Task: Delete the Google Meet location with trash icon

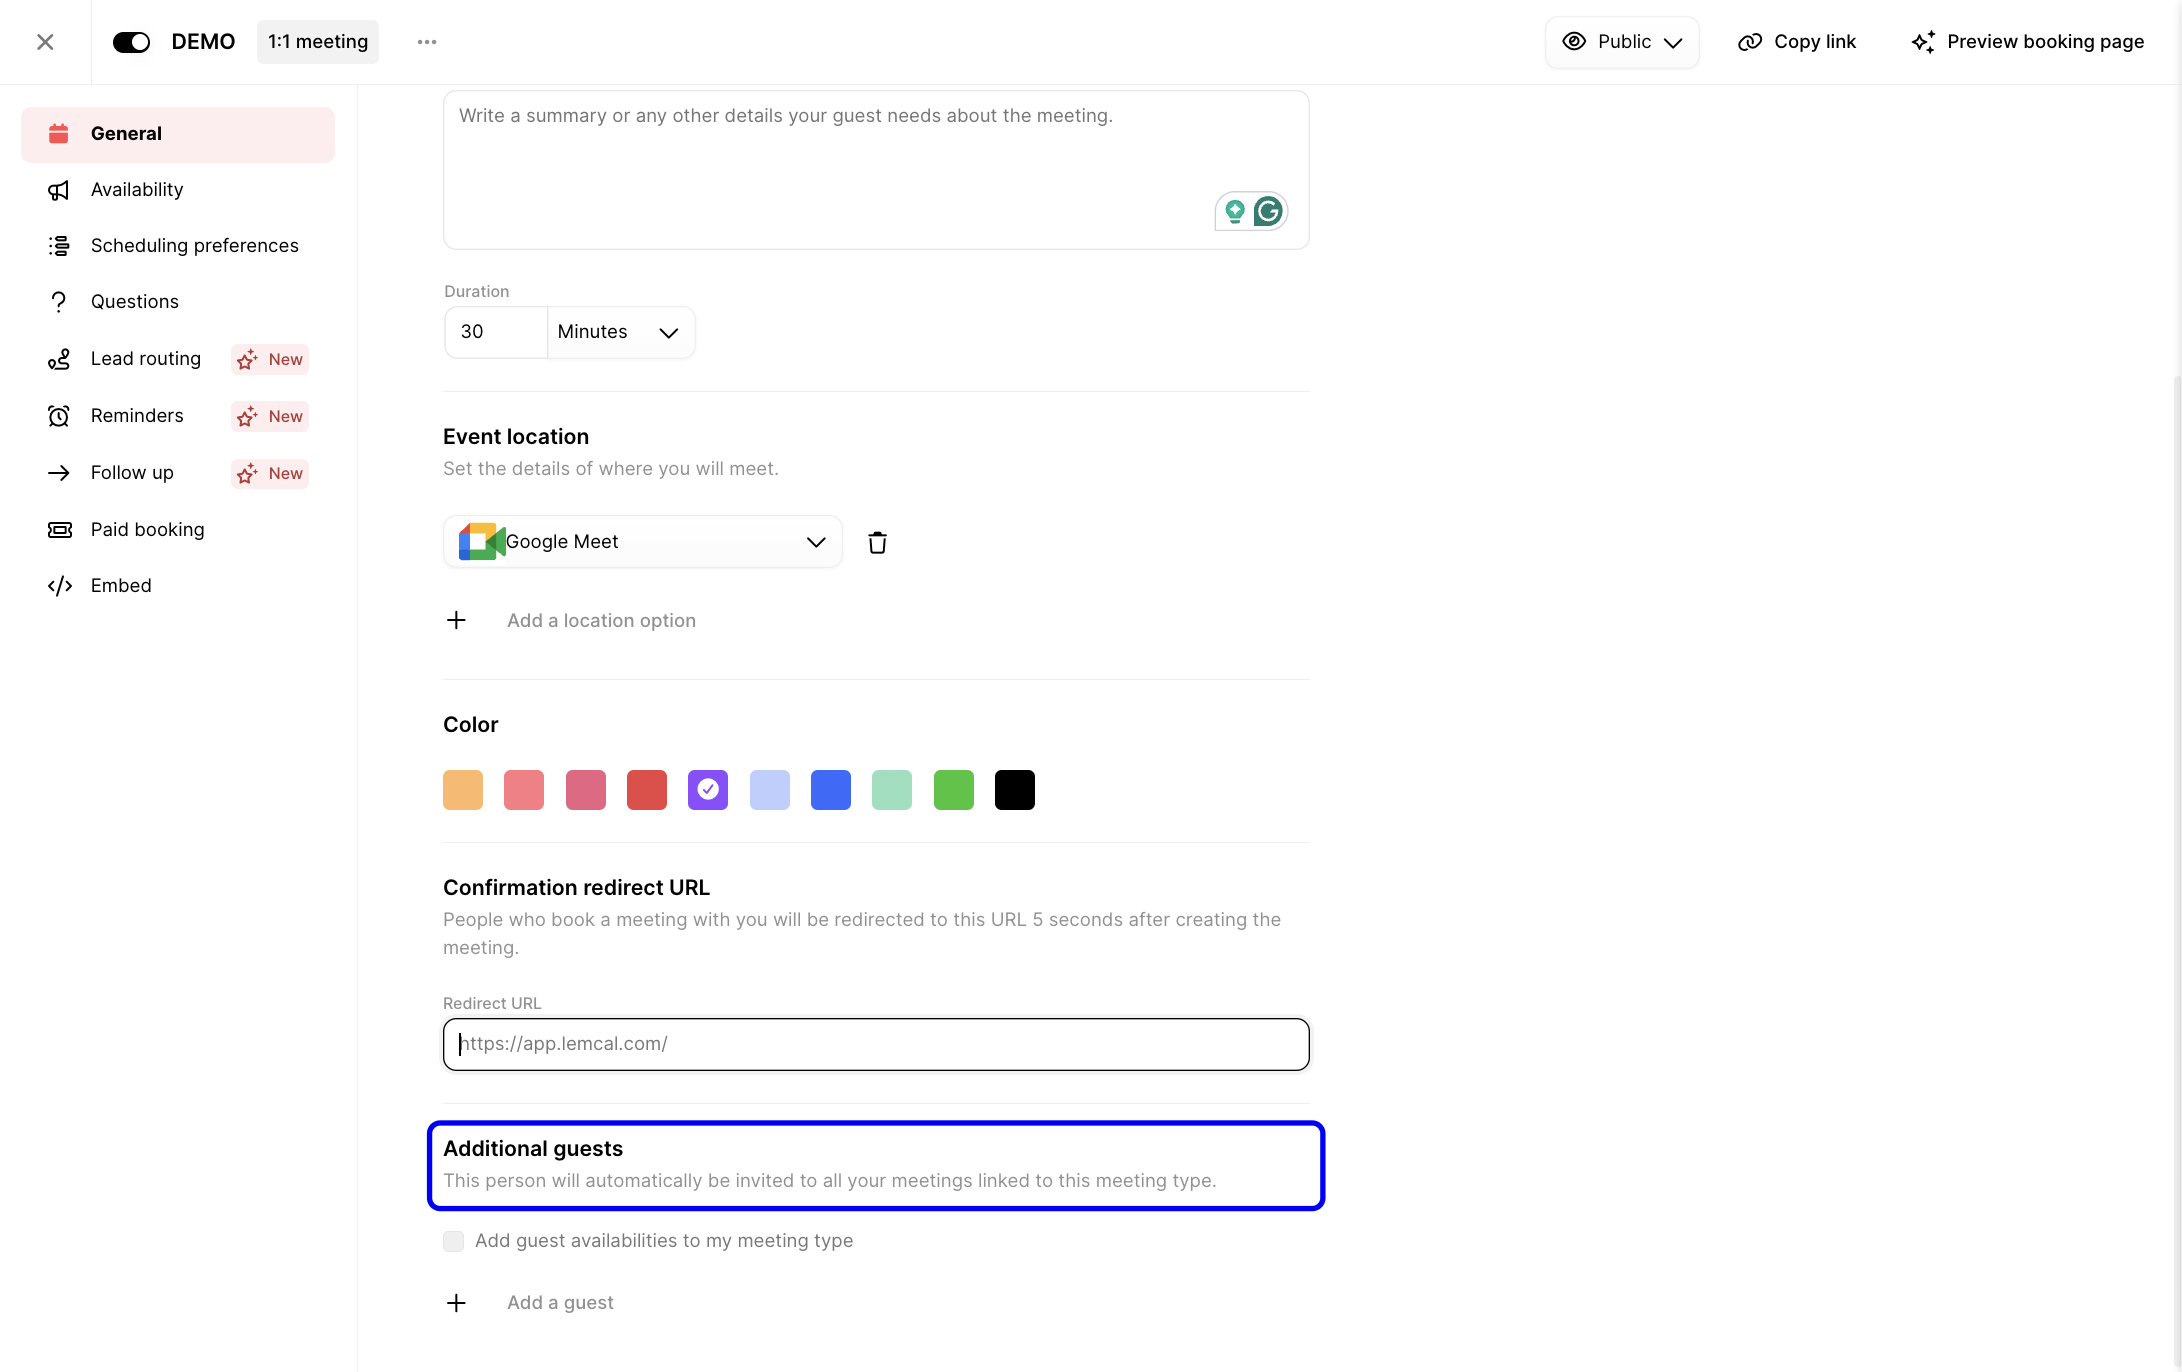Action: [877, 542]
